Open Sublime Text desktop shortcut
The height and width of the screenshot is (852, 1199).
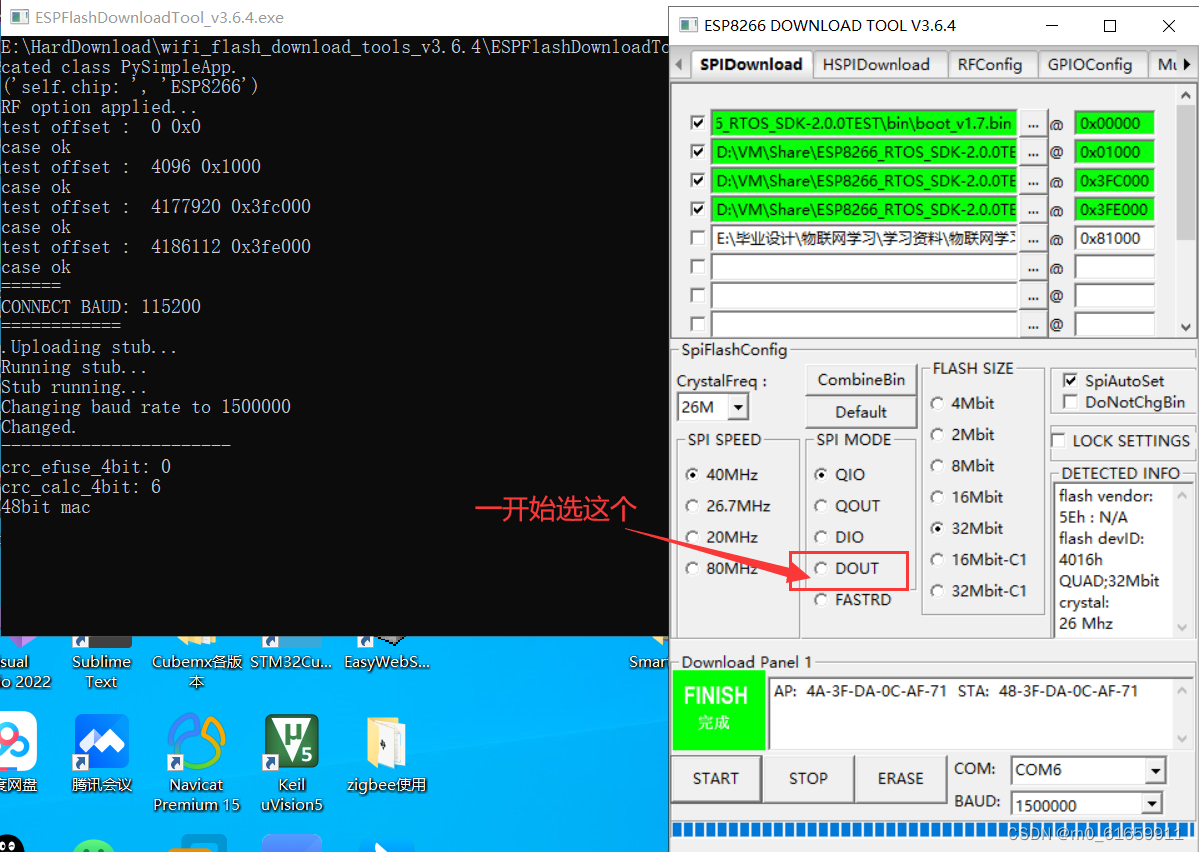(101, 662)
